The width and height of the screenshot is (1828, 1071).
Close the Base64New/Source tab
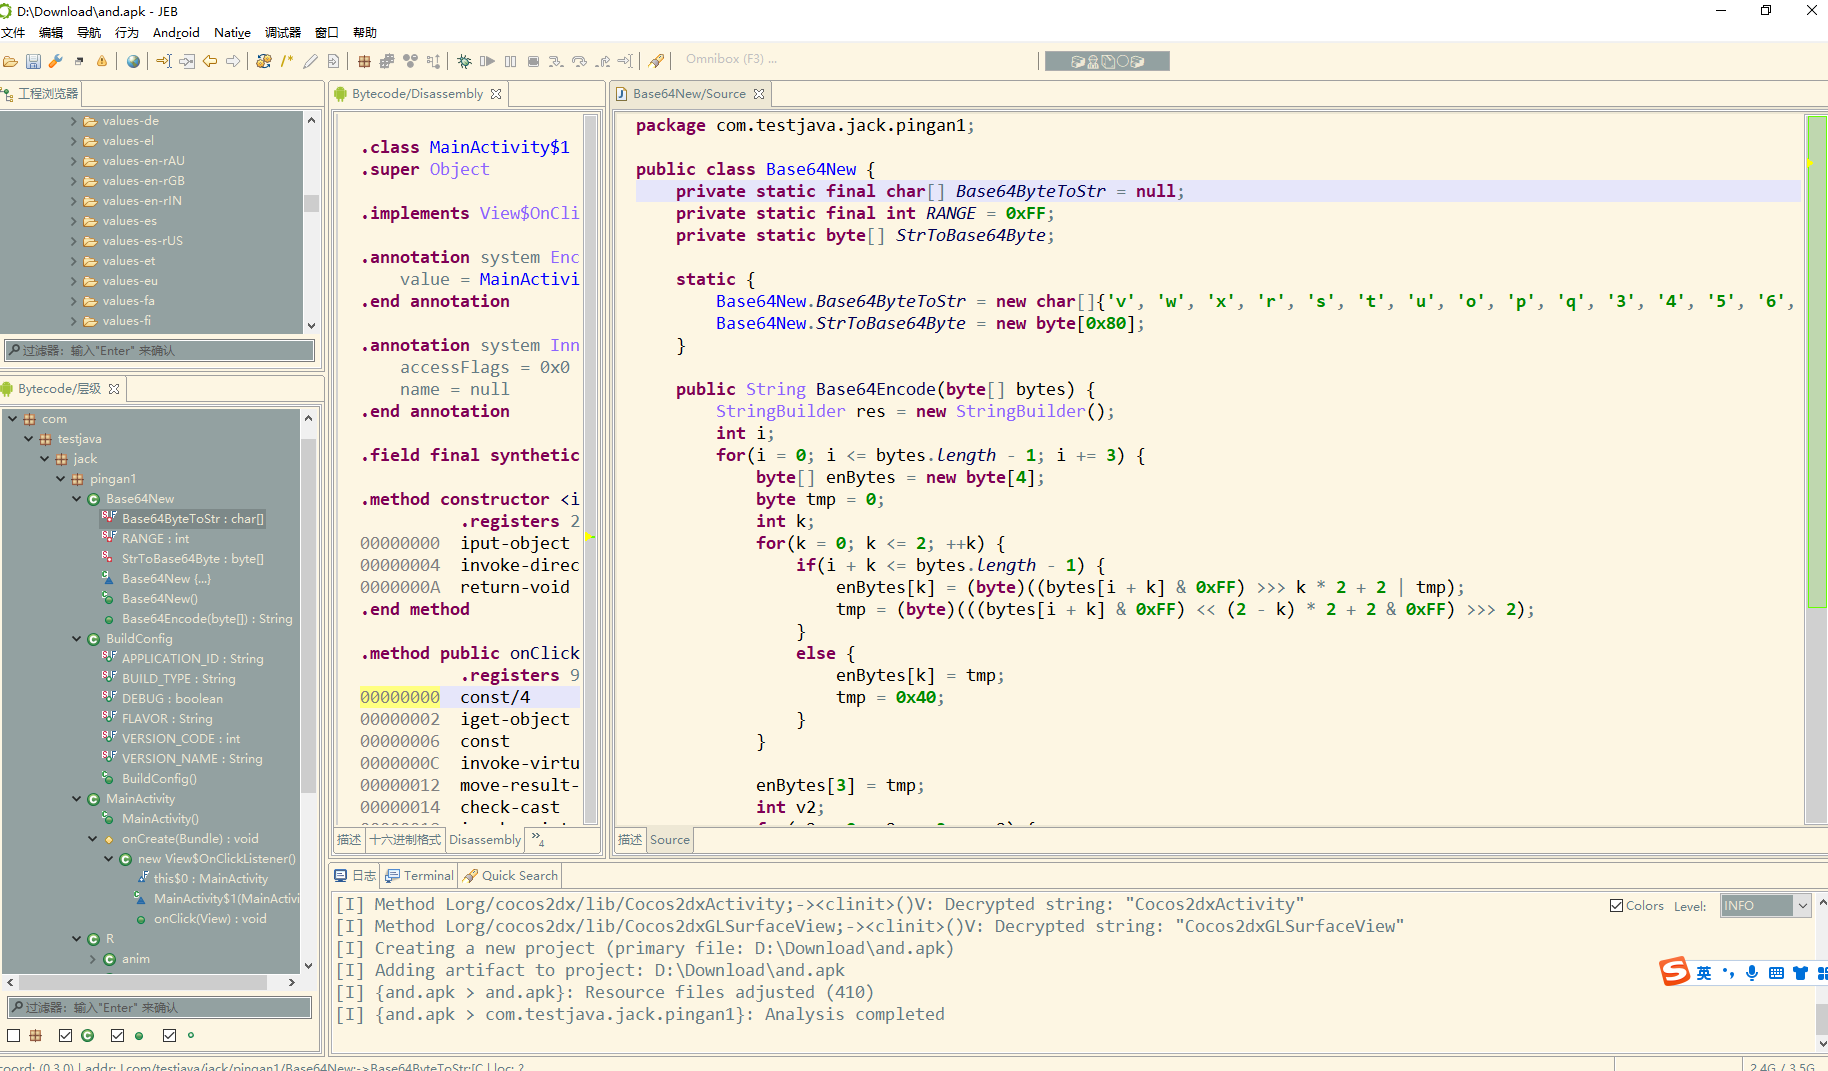[x=759, y=94]
